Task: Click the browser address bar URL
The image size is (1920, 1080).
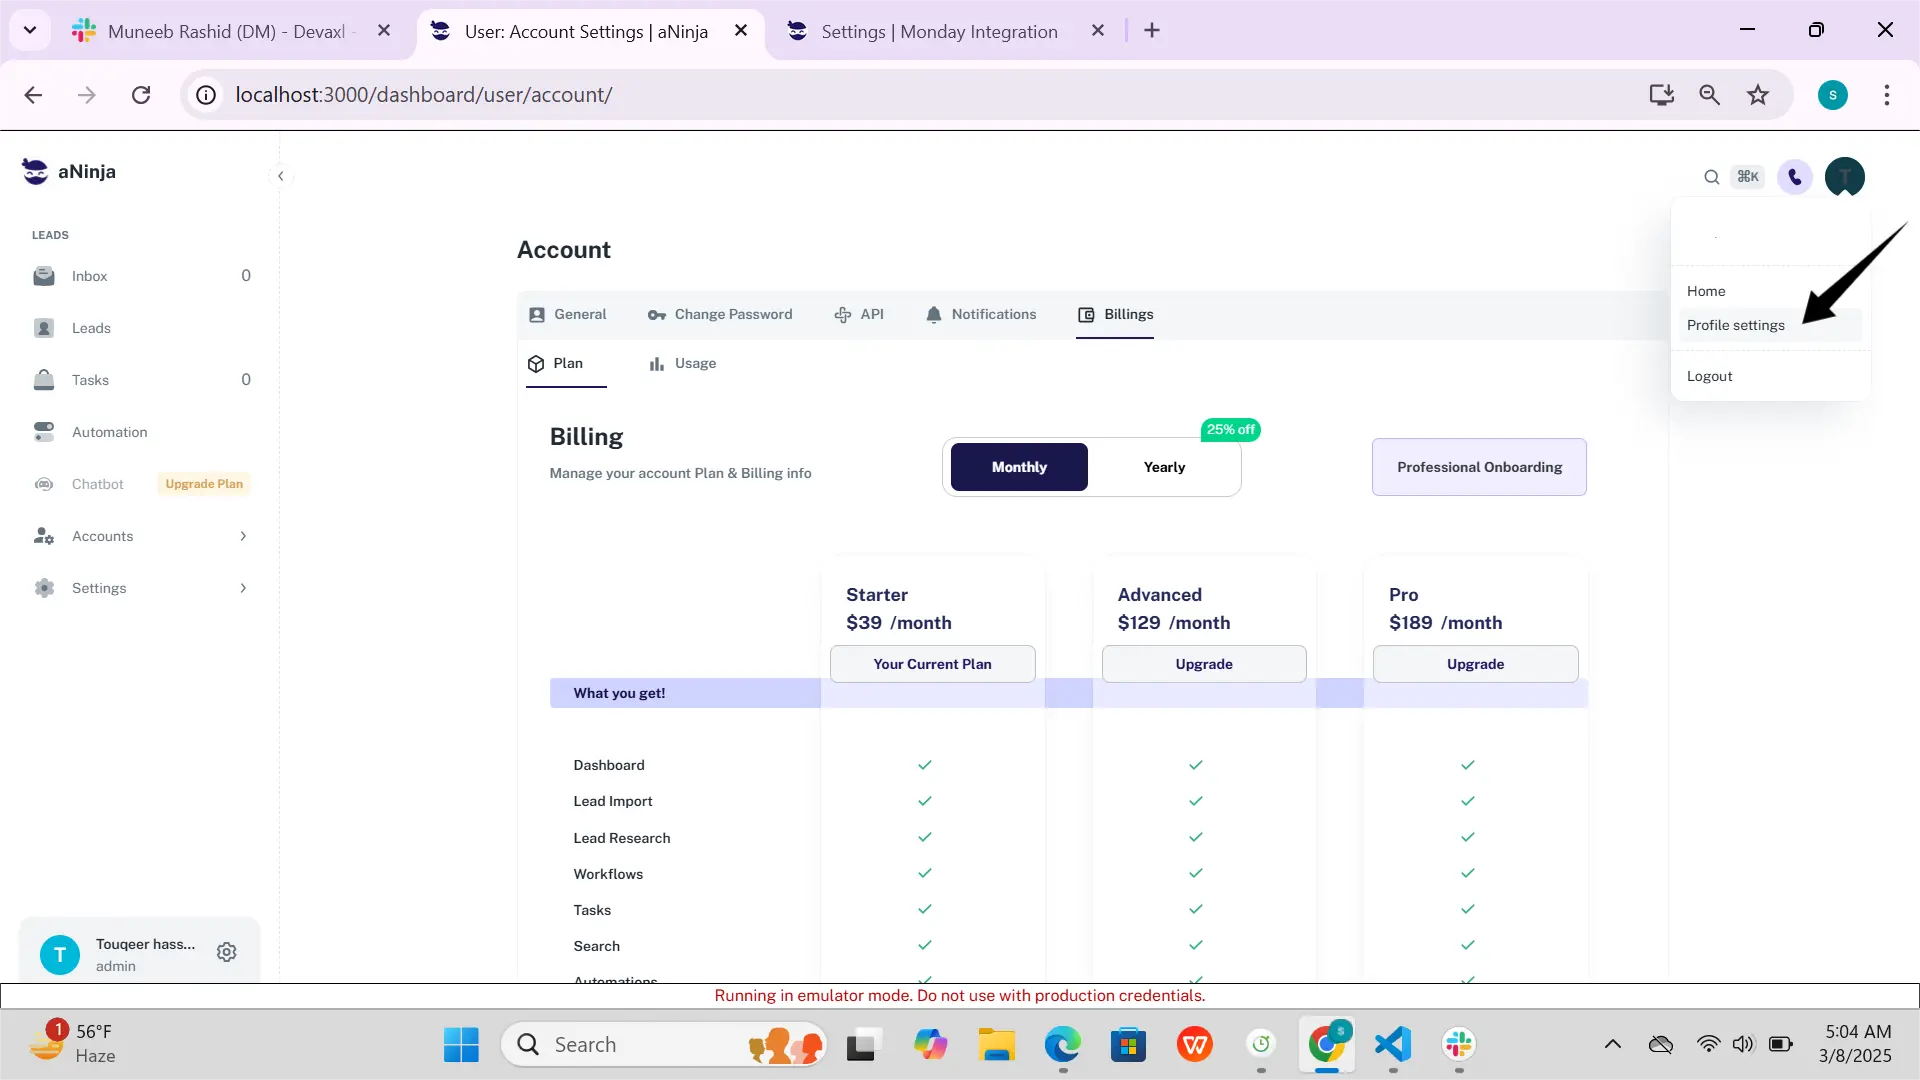Action: point(424,95)
